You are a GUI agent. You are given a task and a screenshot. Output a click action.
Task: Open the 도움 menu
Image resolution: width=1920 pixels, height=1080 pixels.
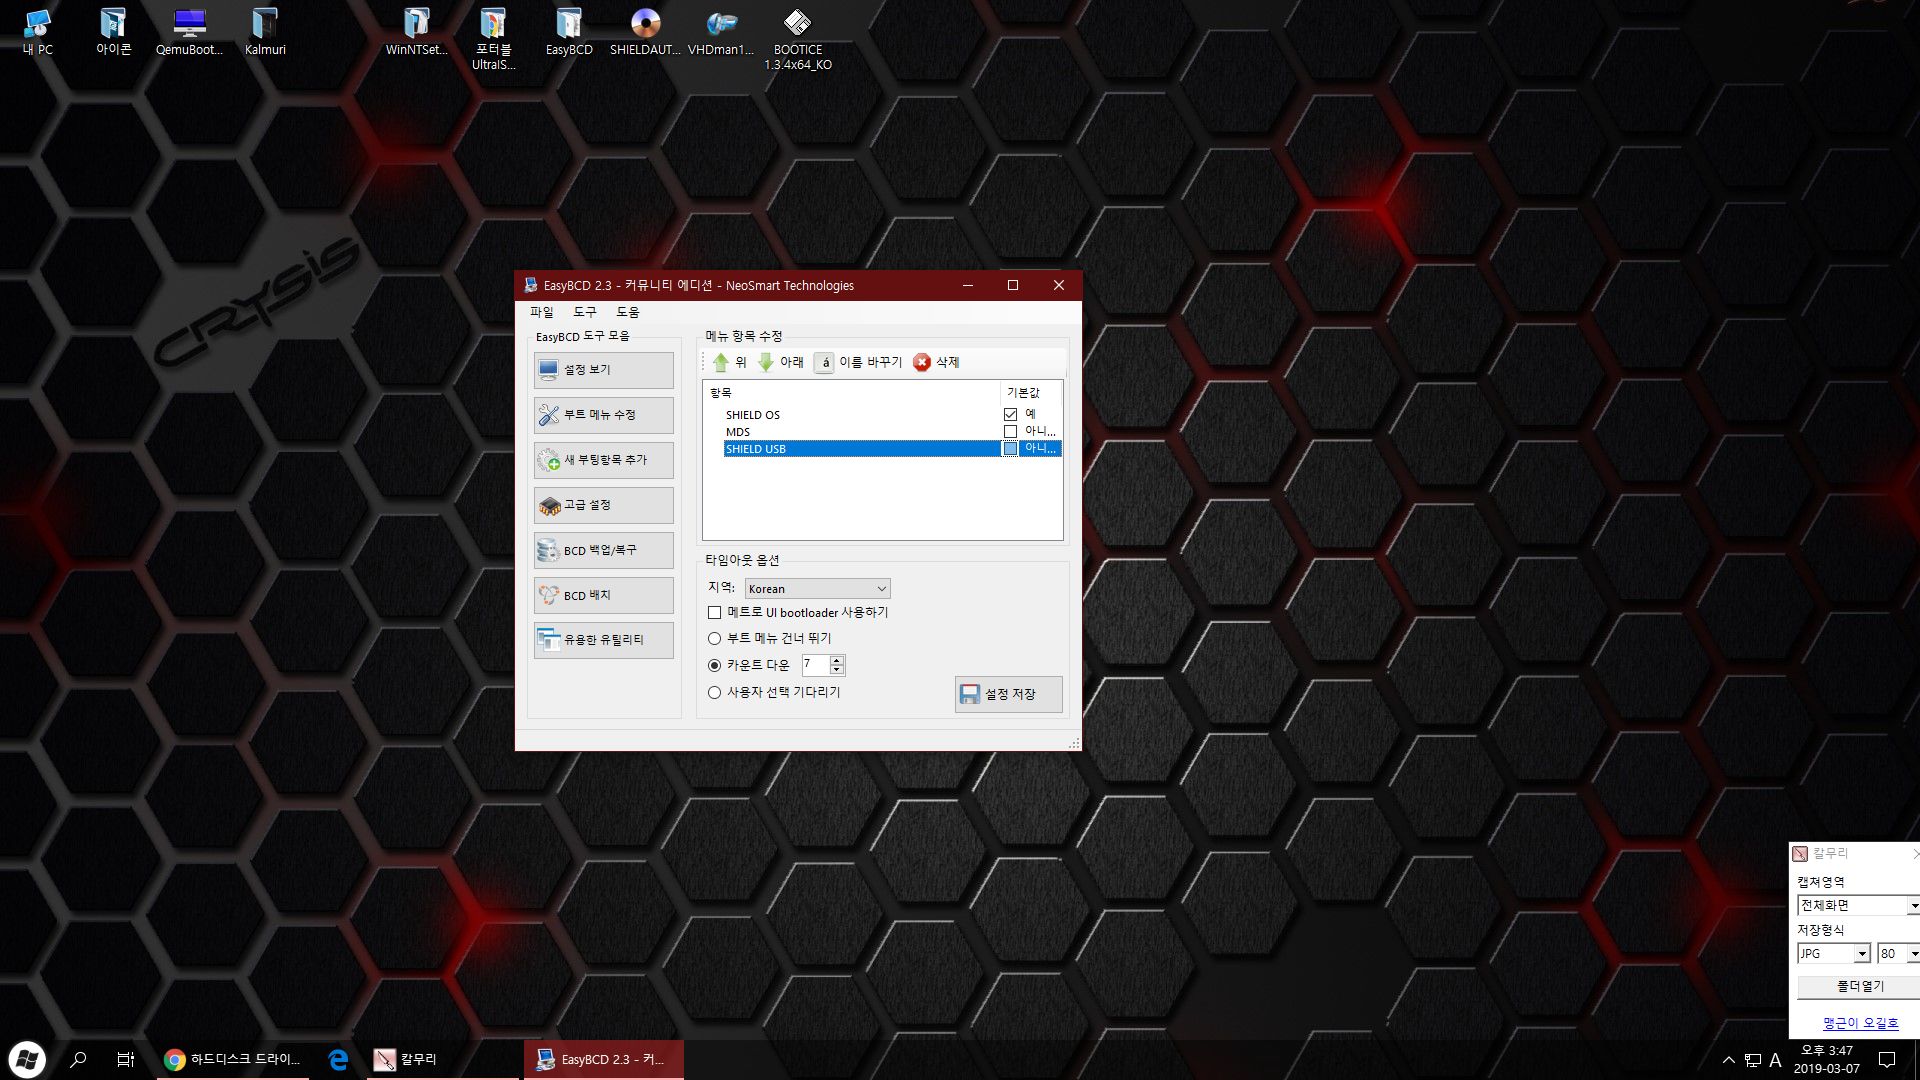click(x=627, y=312)
